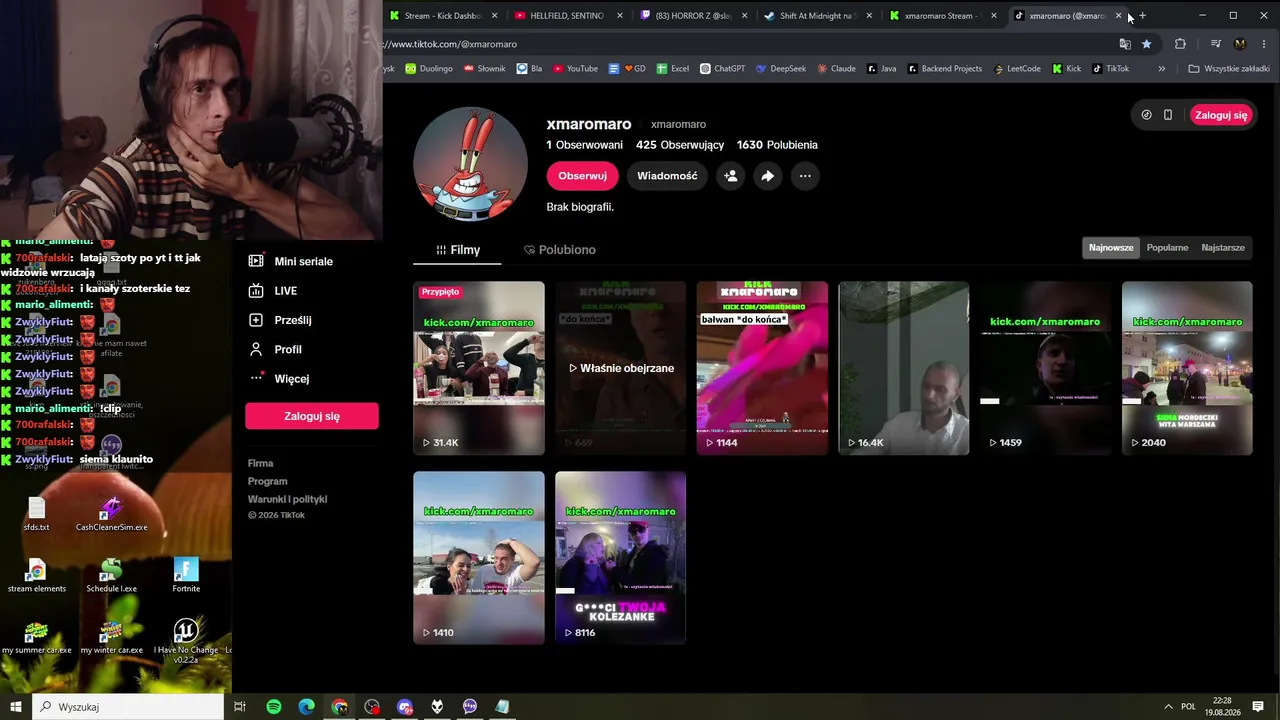Image resolution: width=1280 pixels, height=720 pixels.
Task: Open a new browser tab
Action: pos(1143,16)
